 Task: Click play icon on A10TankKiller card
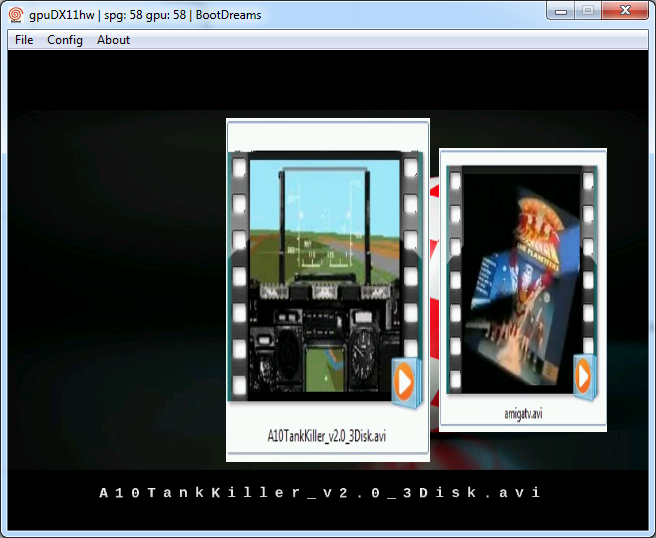point(405,382)
